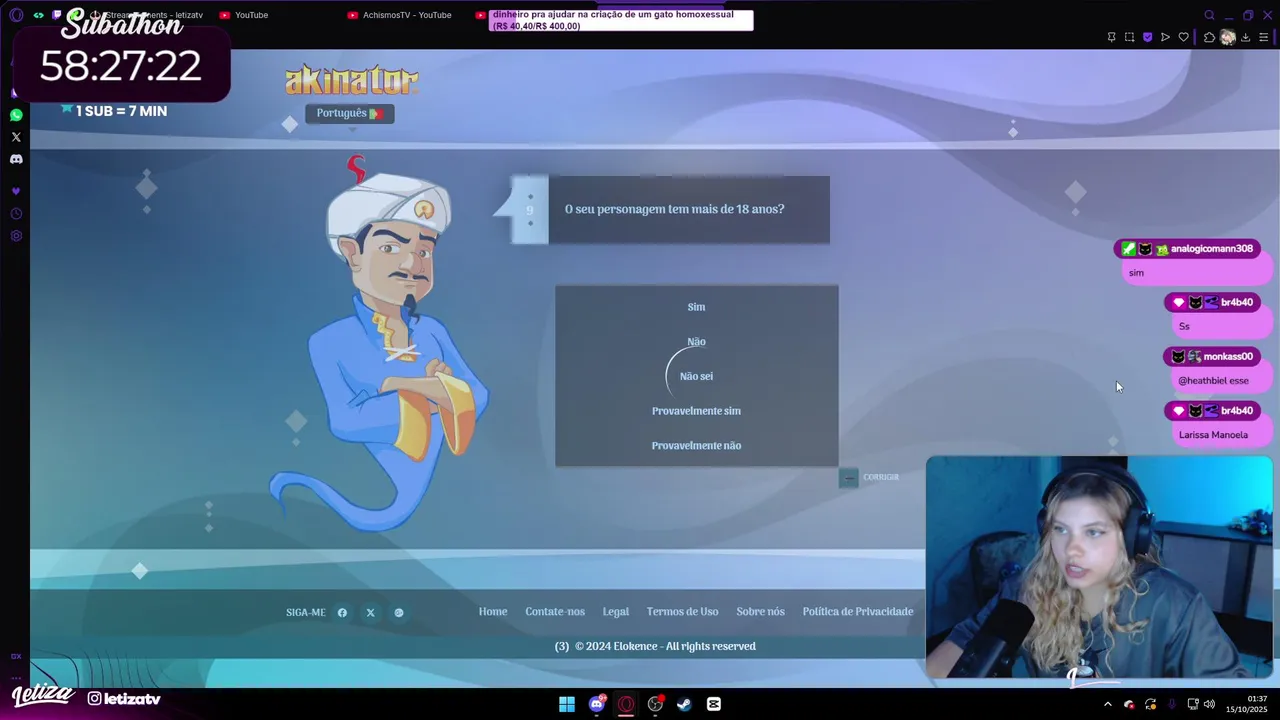Click chat username monkass00
Screen dimensions: 1280x720
(1228, 357)
